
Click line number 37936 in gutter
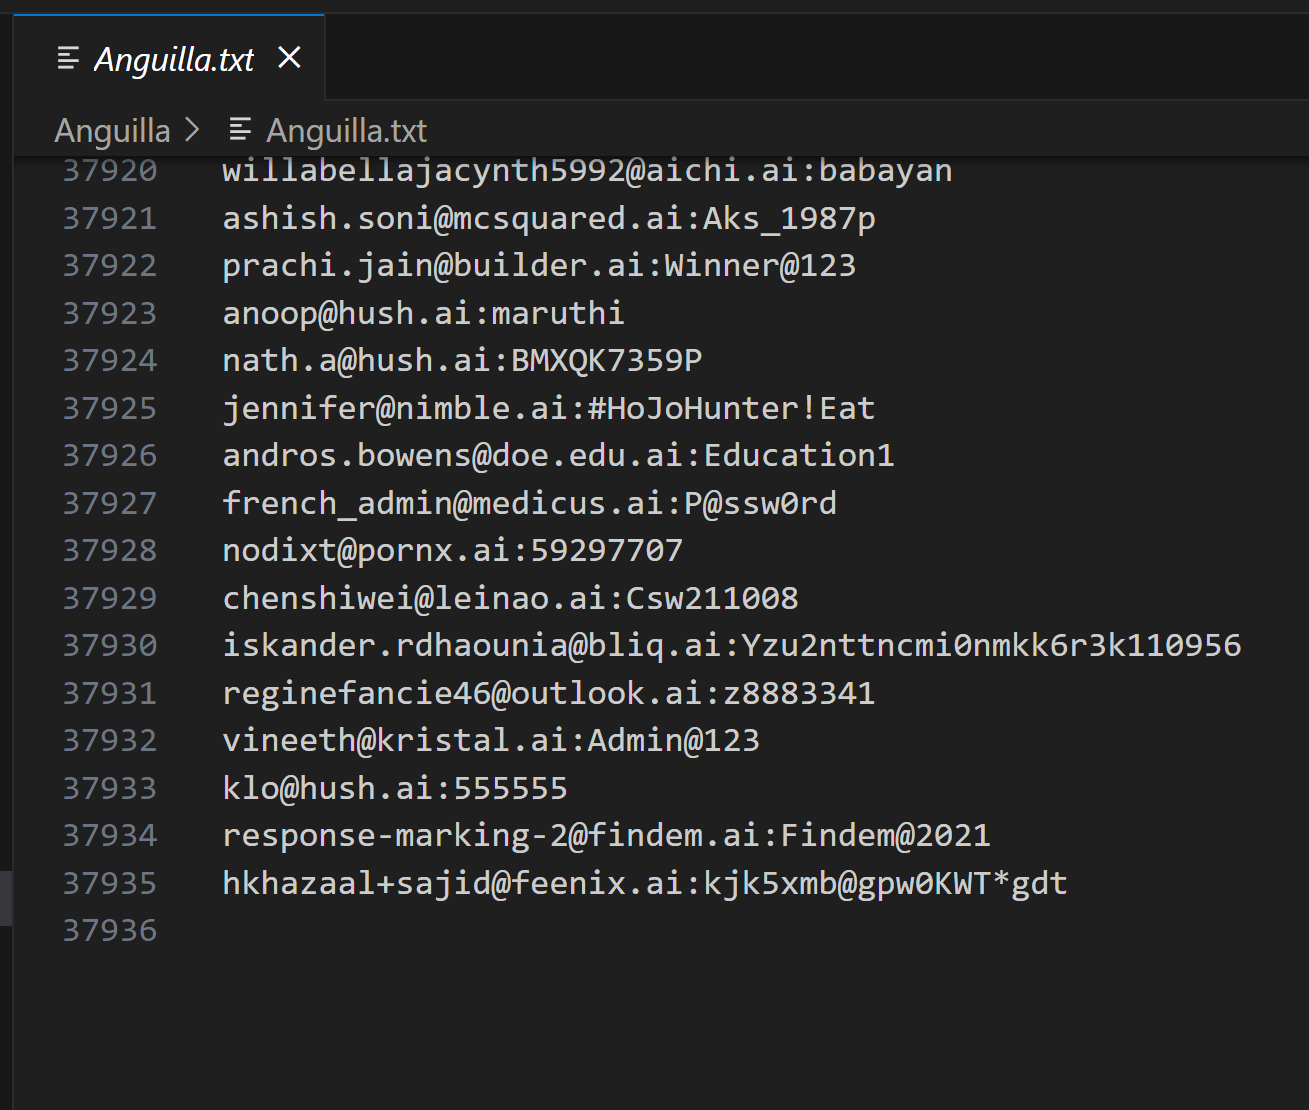[110, 931]
